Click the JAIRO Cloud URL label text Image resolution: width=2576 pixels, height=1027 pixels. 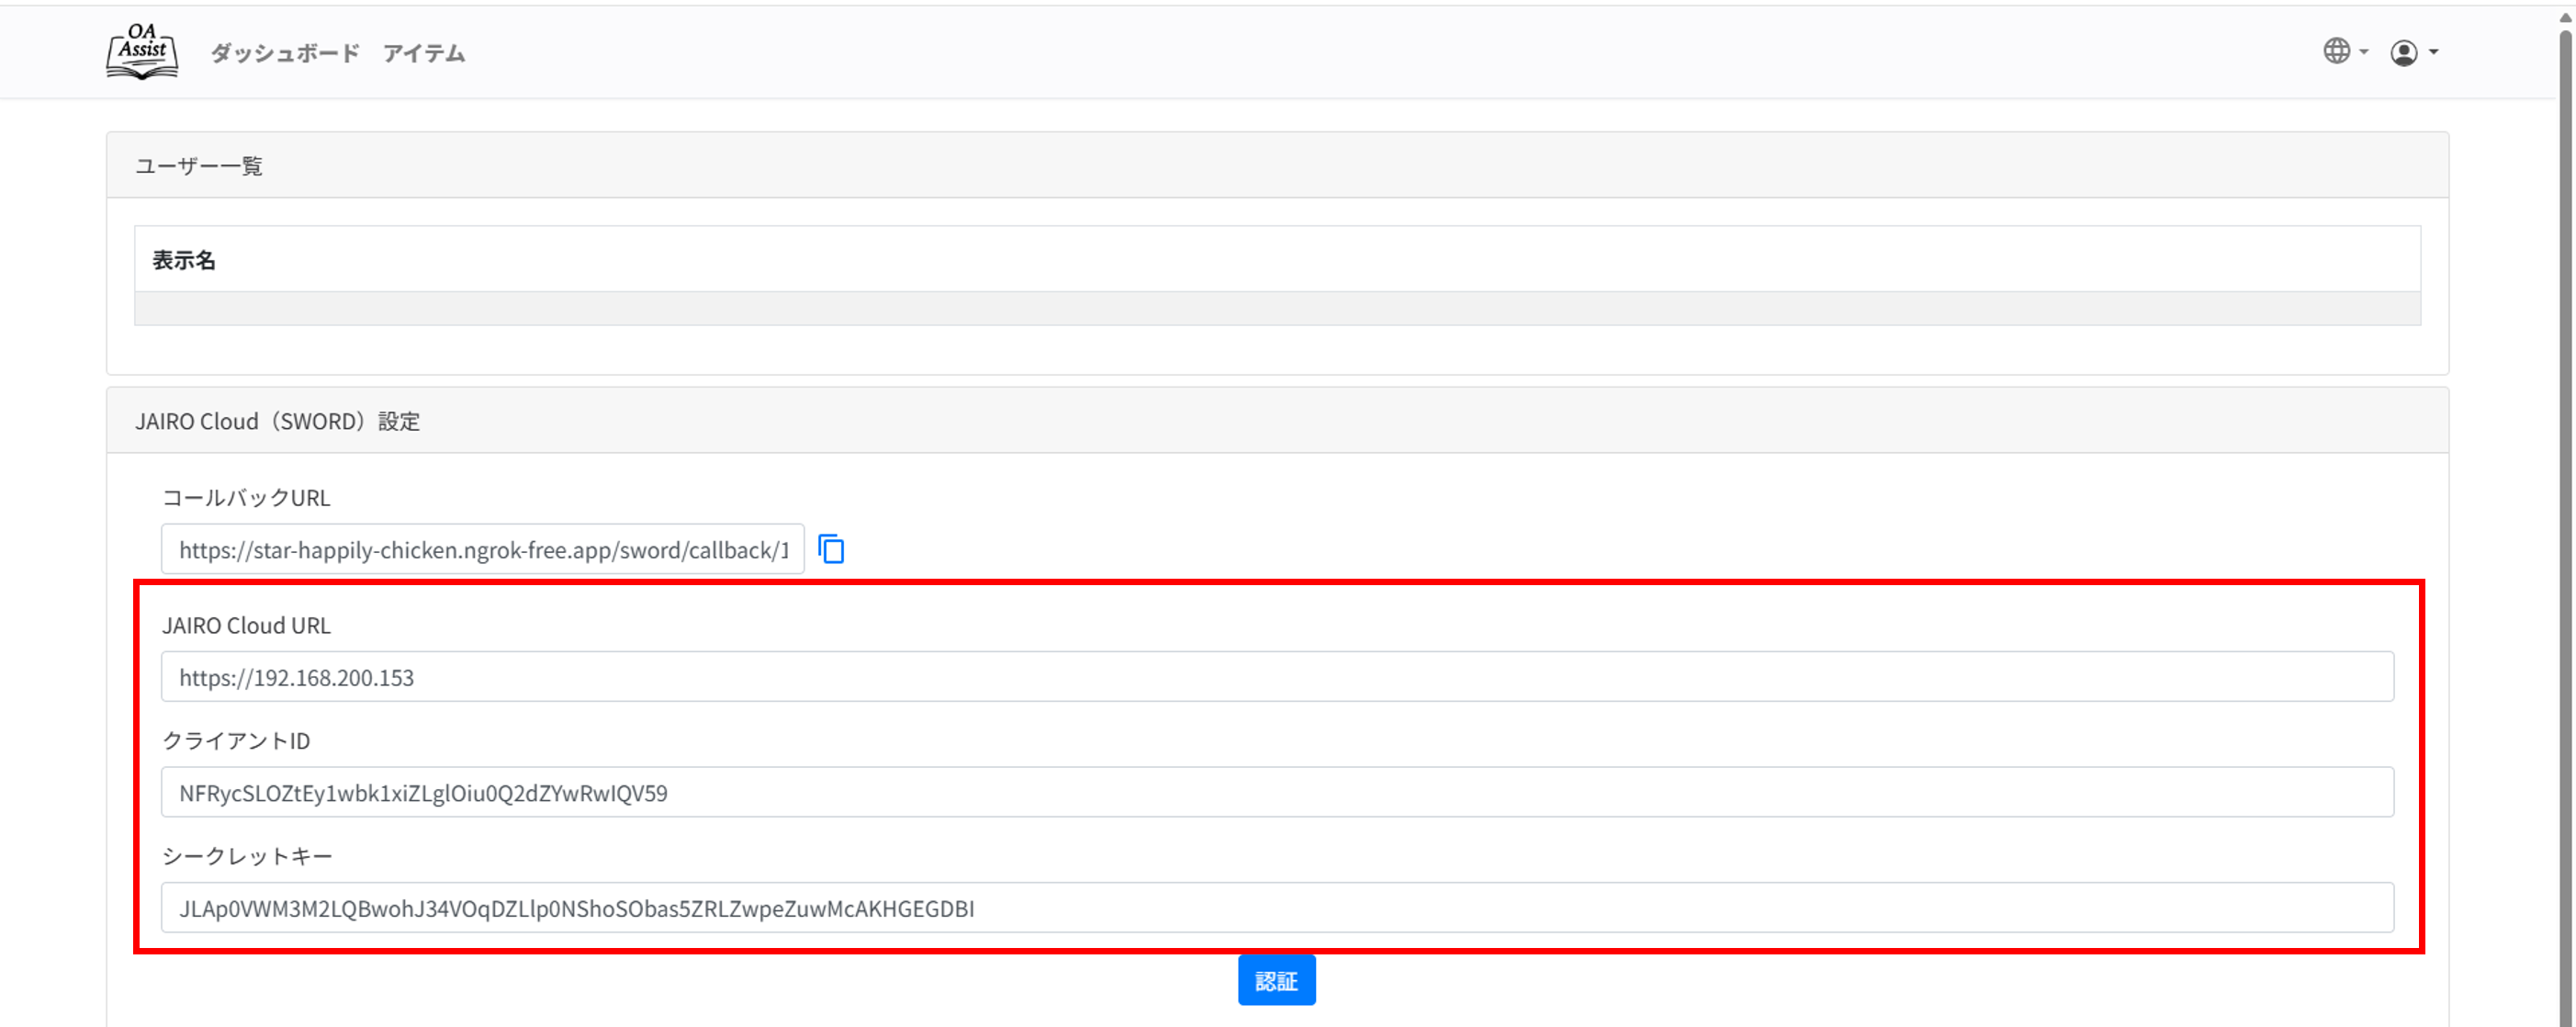click(246, 625)
